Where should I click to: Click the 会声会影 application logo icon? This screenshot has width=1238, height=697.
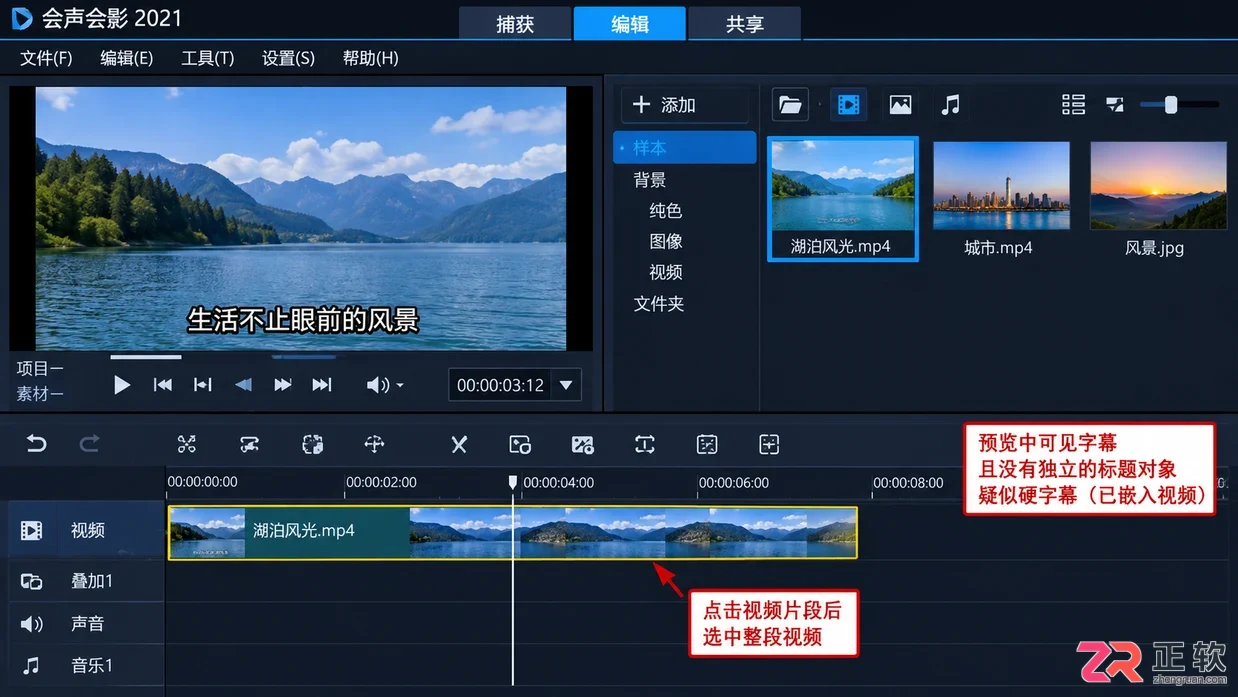click(21, 18)
